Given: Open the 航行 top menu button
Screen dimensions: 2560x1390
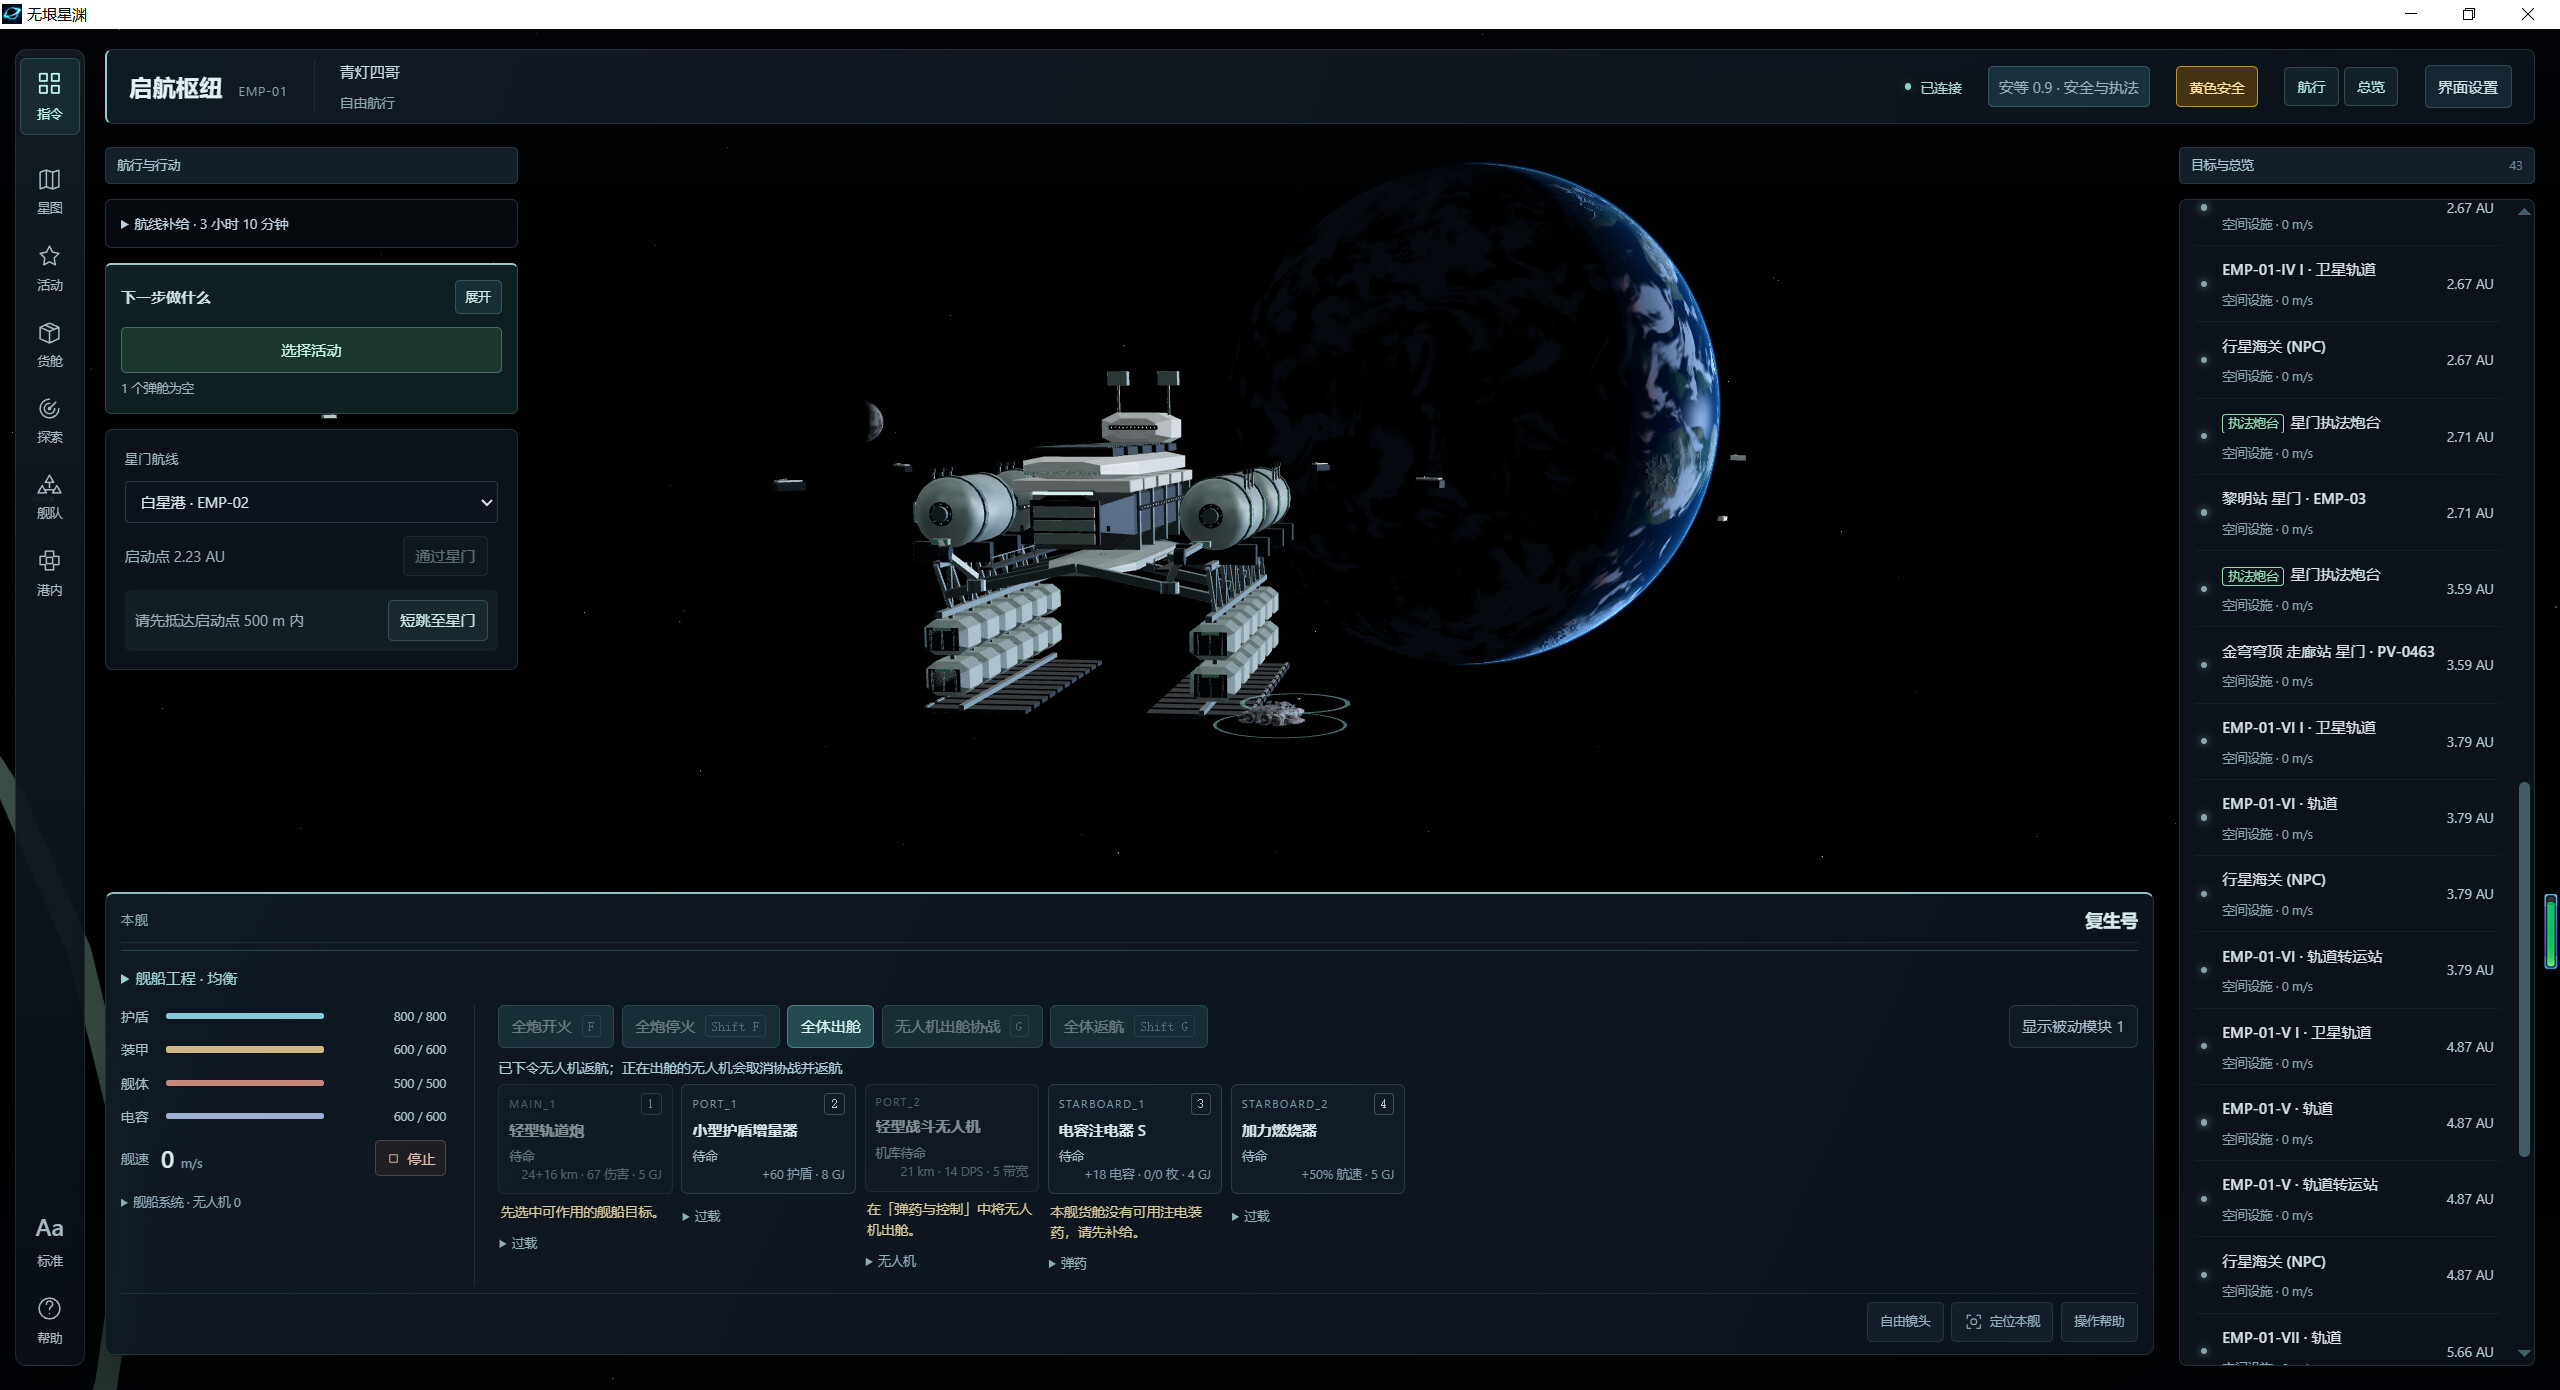Looking at the screenshot, I should pyautogui.click(x=2311, y=87).
